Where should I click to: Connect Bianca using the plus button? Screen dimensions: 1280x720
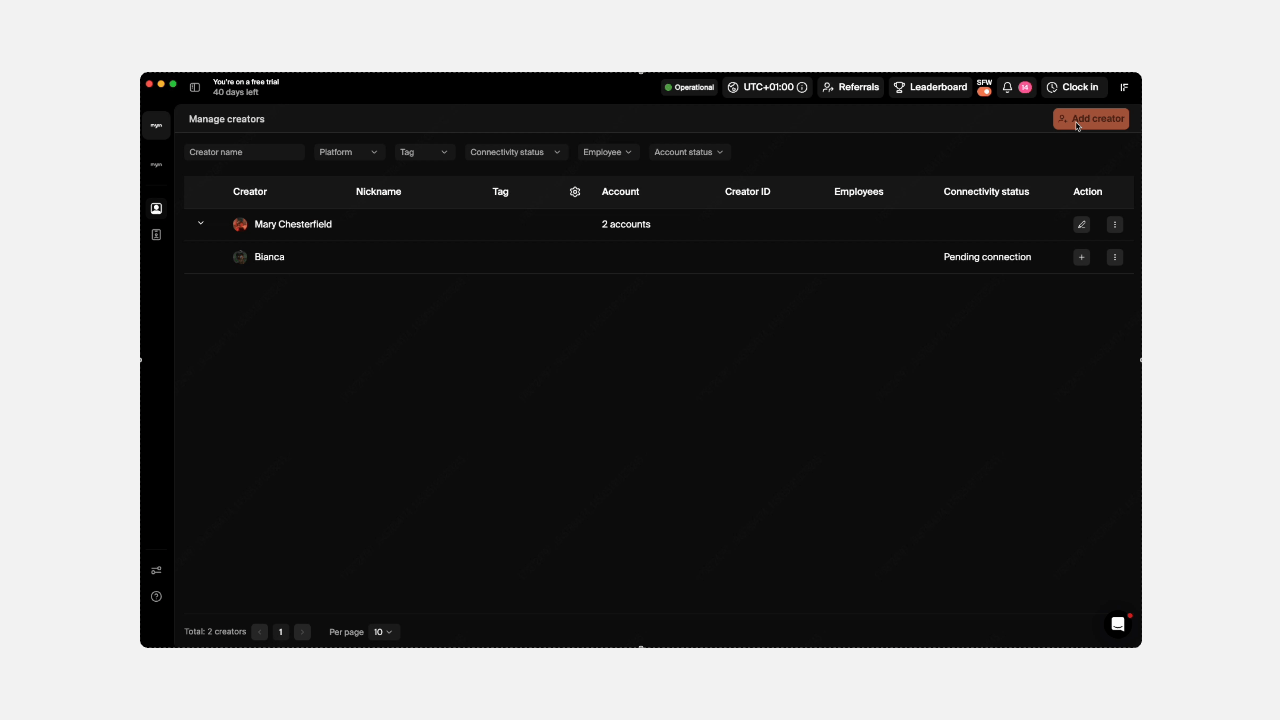[1081, 257]
